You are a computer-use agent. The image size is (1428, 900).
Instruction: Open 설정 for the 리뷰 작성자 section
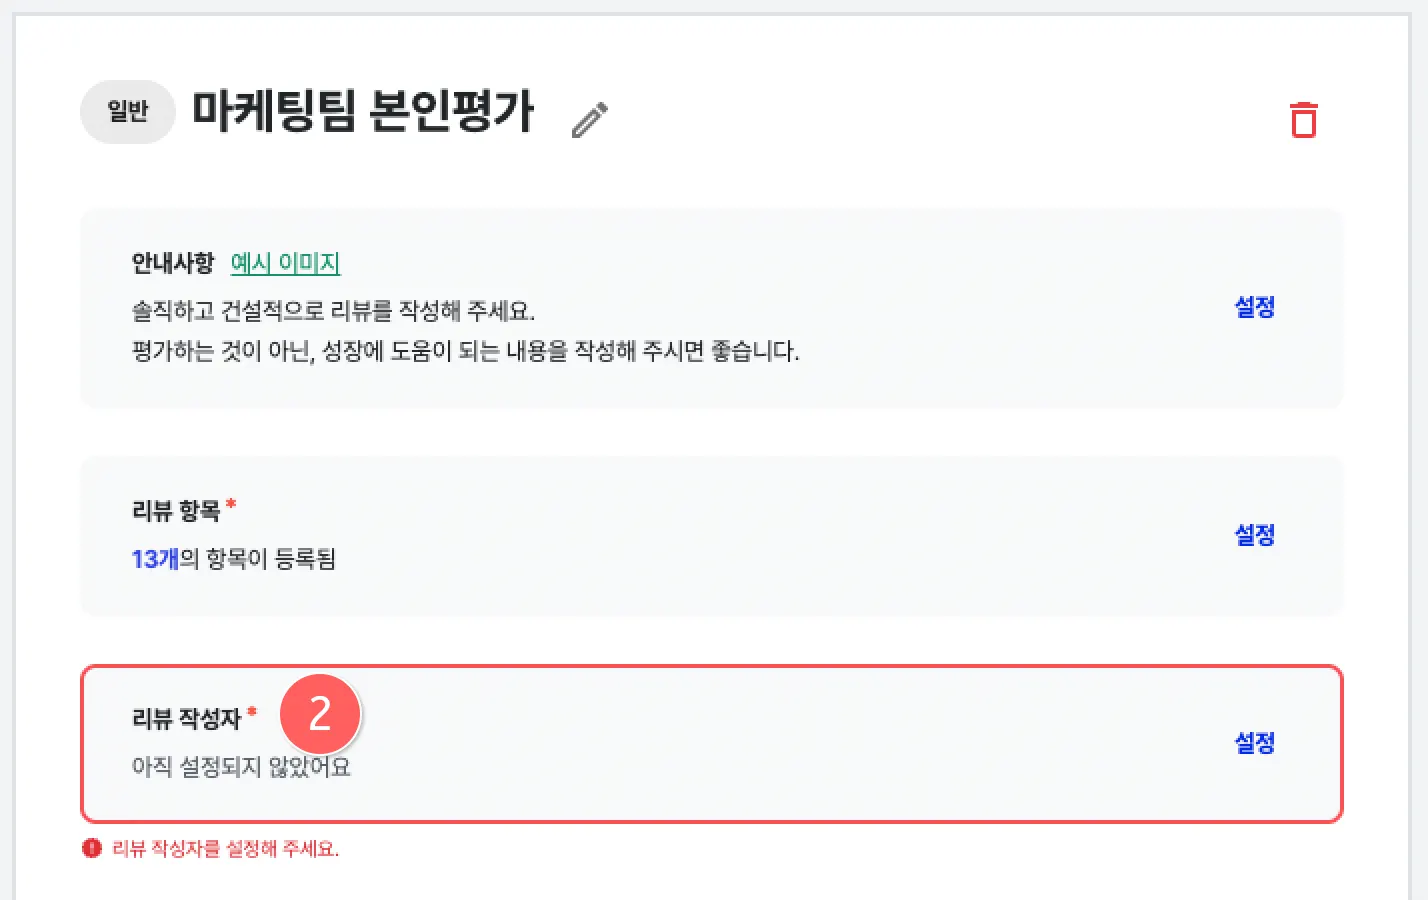pos(1254,743)
